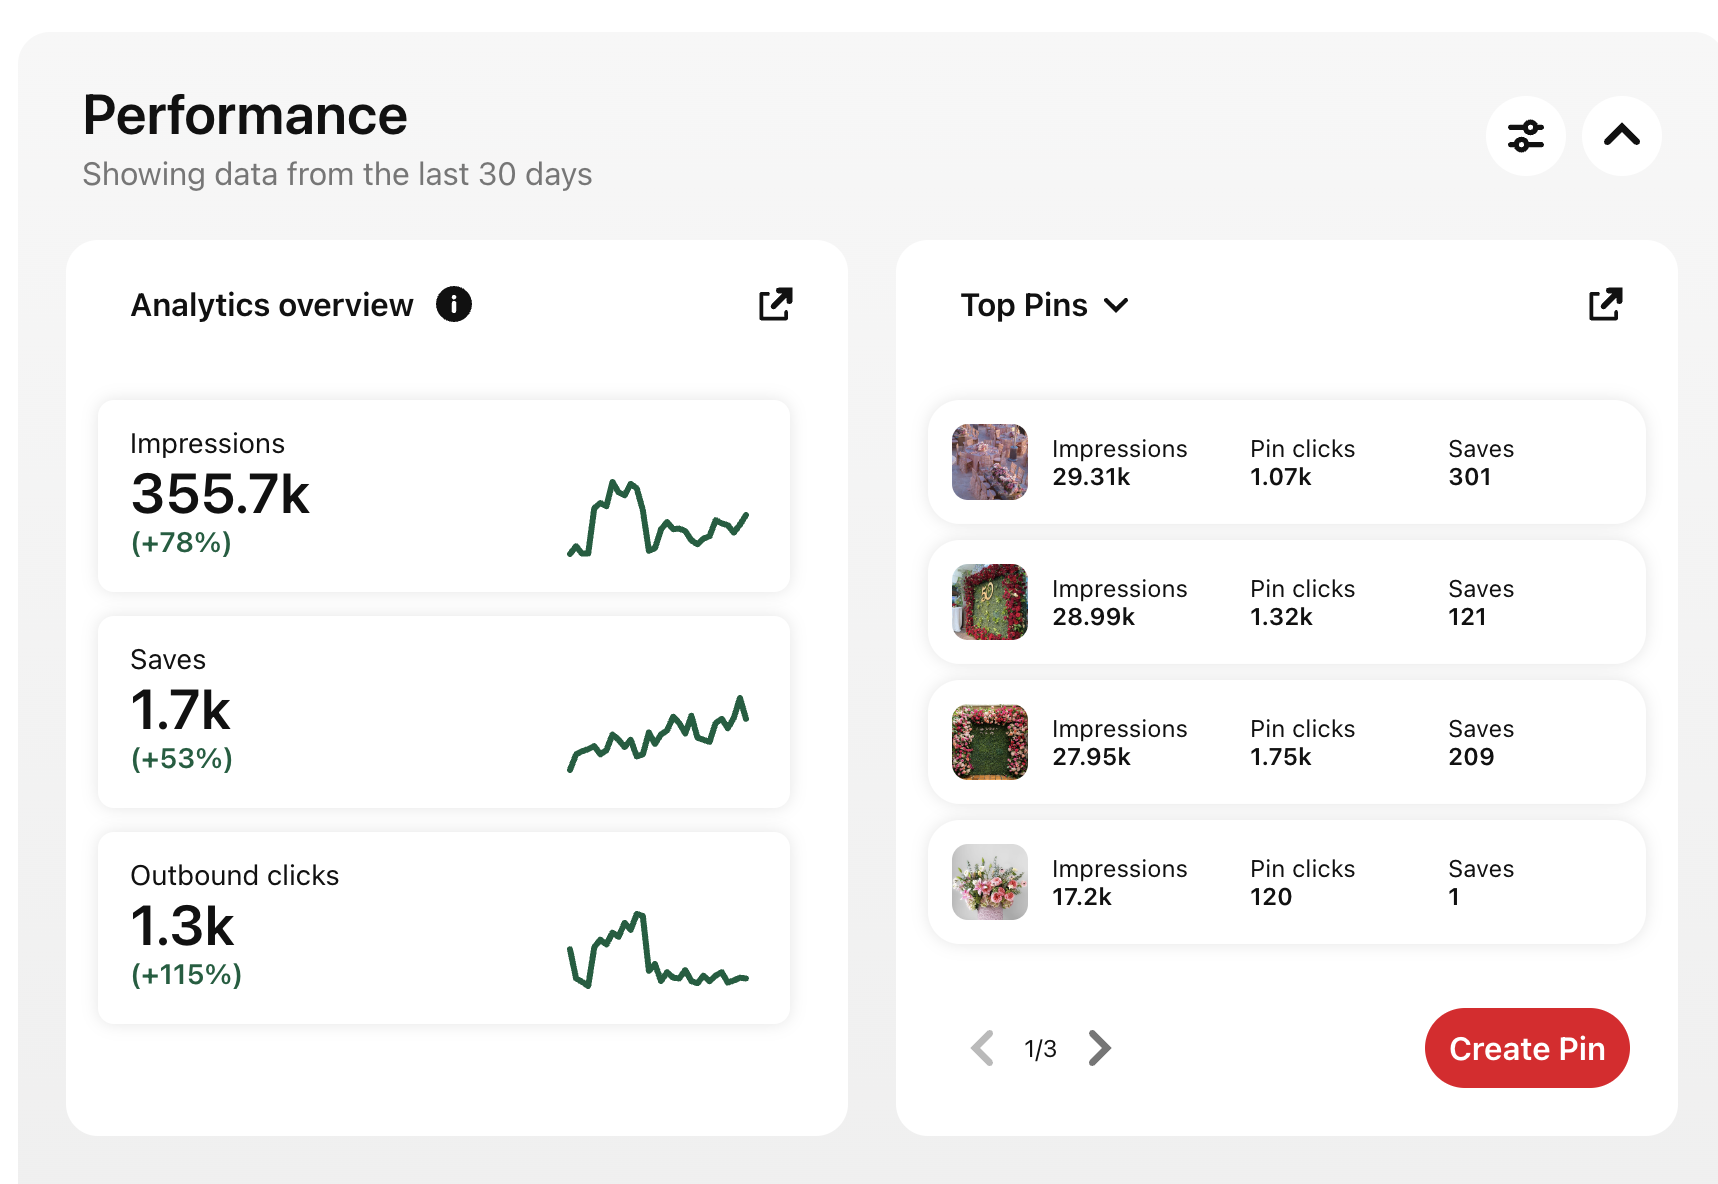Select the pin row with 301 saves
Screen dimensions: 1718x1184
(x=1286, y=462)
